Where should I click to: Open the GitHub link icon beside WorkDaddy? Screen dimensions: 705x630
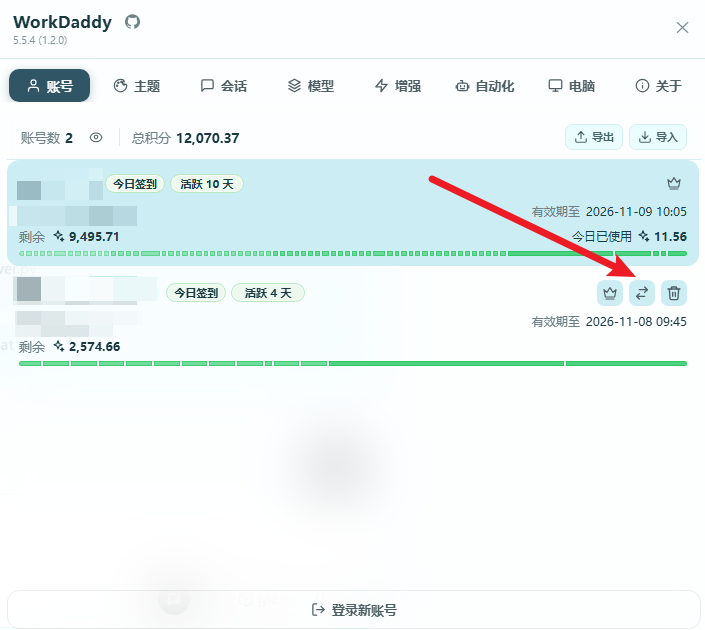coord(132,22)
